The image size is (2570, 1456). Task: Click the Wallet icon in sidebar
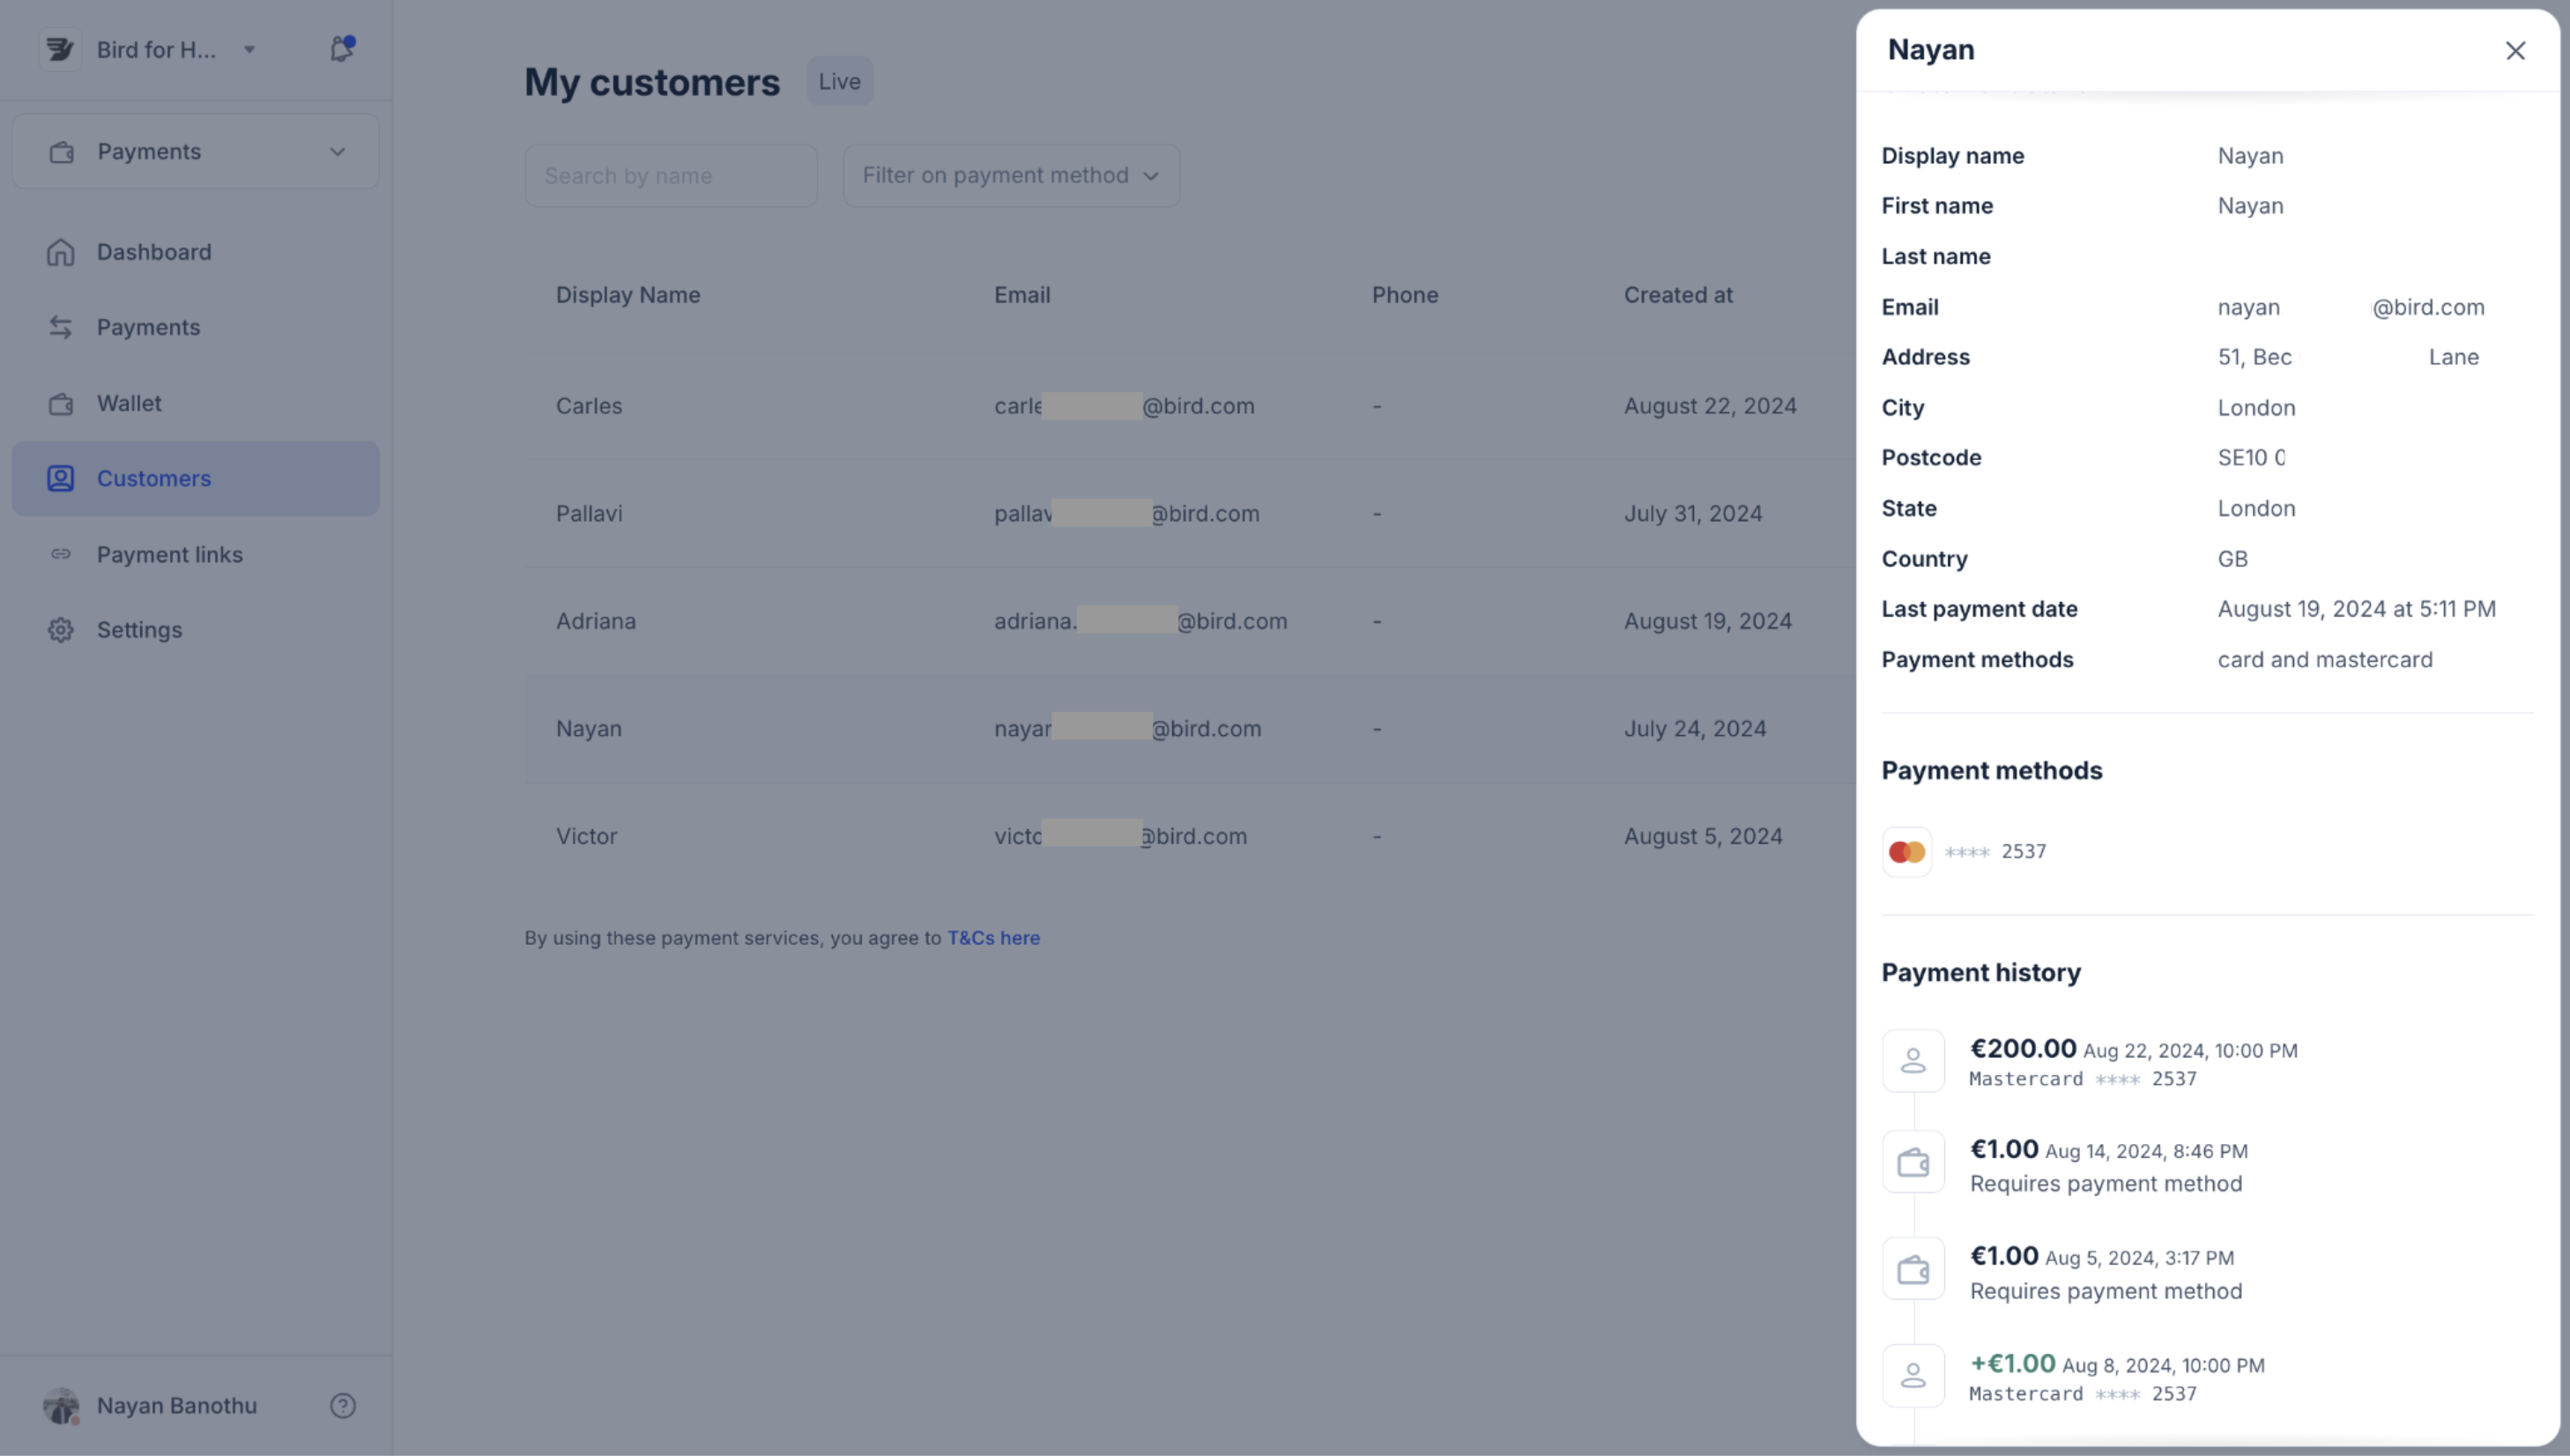pyautogui.click(x=61, y=404)
